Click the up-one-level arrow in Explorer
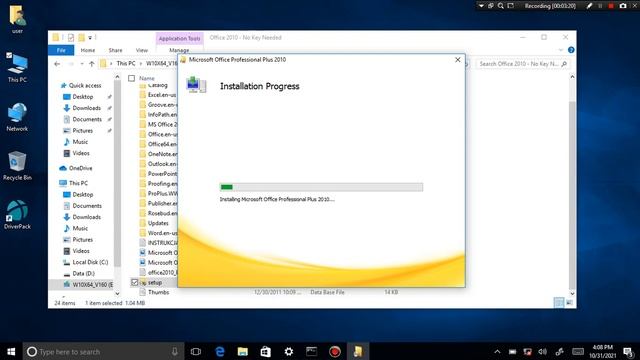Viewport: 640px width, 360px height. click(92, 64)
